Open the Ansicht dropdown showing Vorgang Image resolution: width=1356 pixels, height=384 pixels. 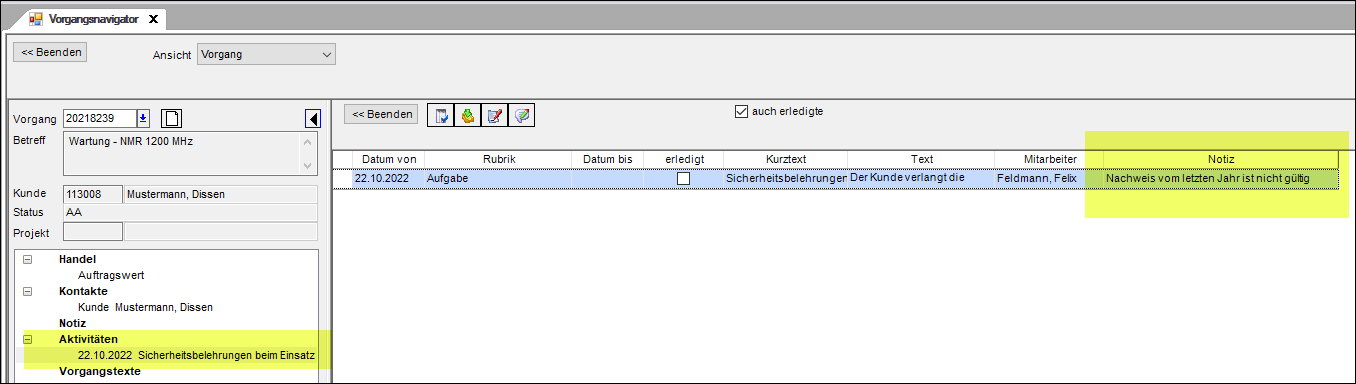click(266, 54)
